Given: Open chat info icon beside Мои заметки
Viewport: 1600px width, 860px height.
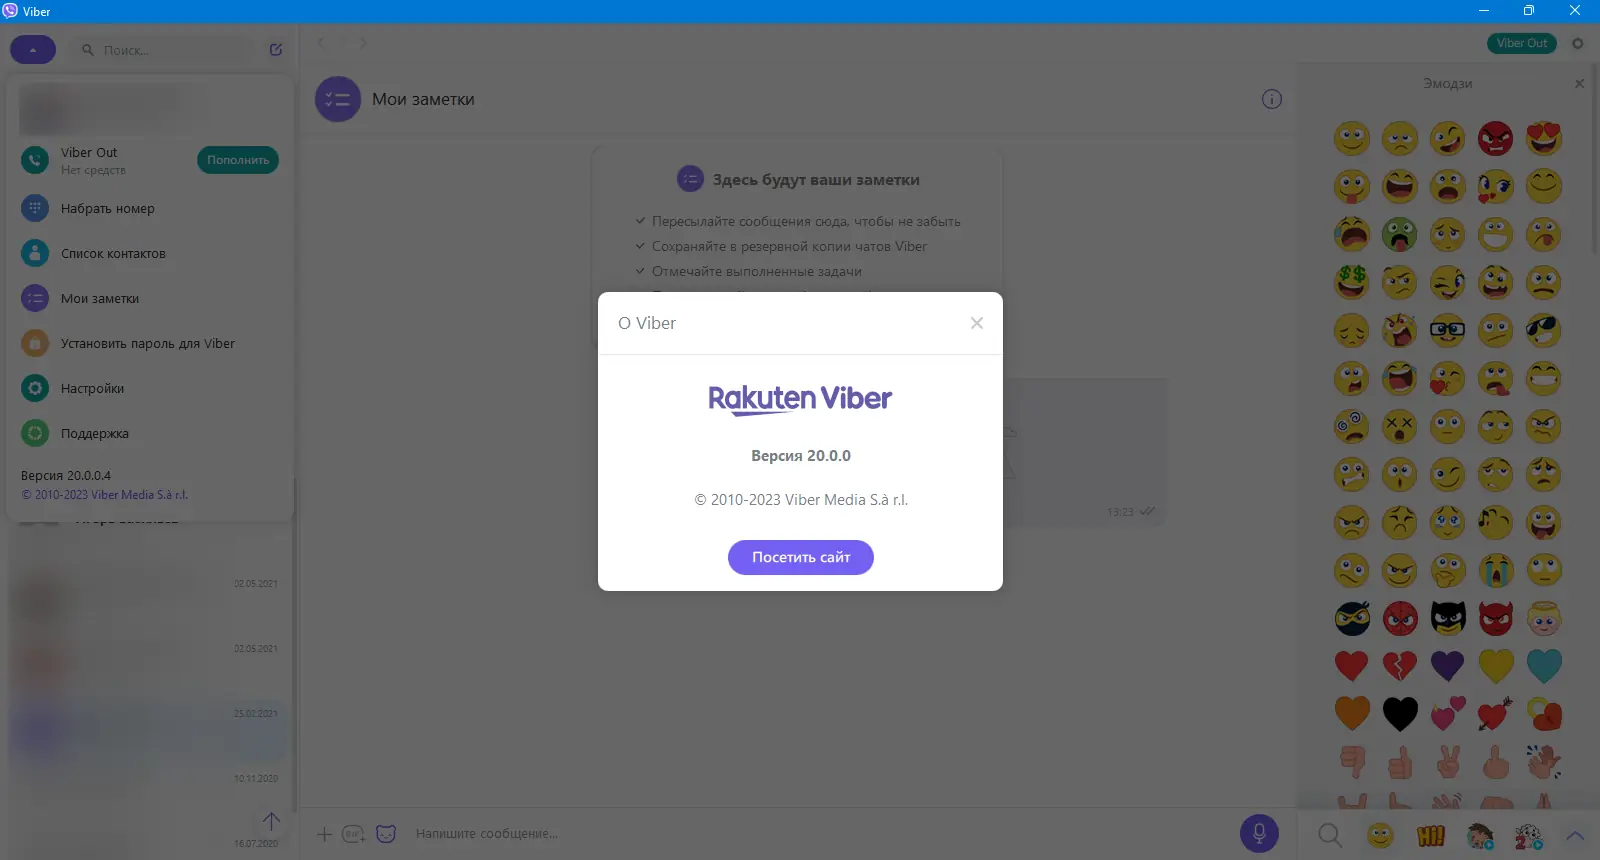Looking at the screenshot, I should [1272, 99].
